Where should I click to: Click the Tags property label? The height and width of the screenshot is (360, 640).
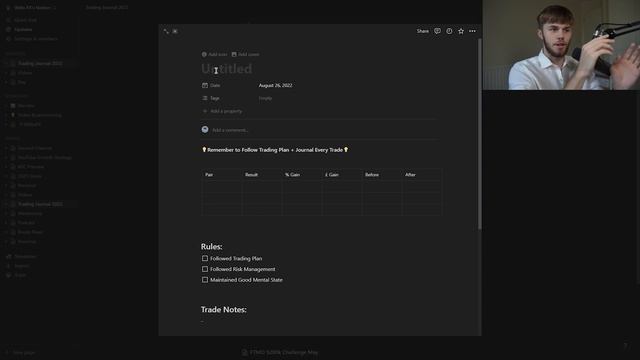pyautogui.click(x=215, y=98)
